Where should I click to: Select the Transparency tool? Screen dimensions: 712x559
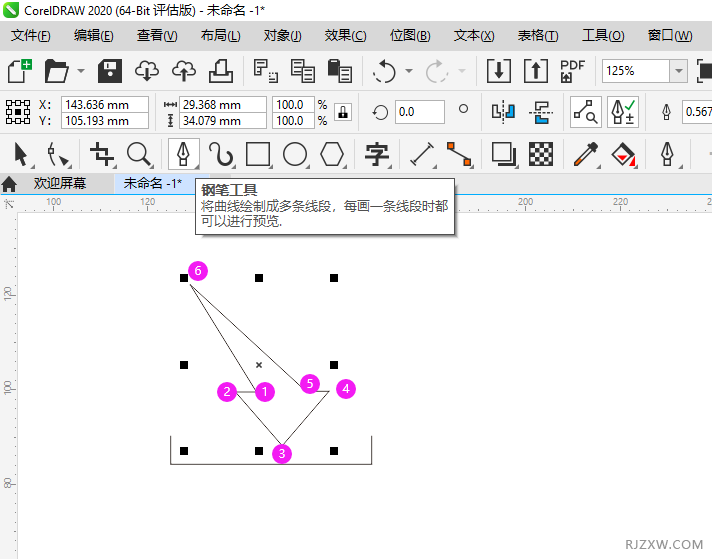pos(541,154)
